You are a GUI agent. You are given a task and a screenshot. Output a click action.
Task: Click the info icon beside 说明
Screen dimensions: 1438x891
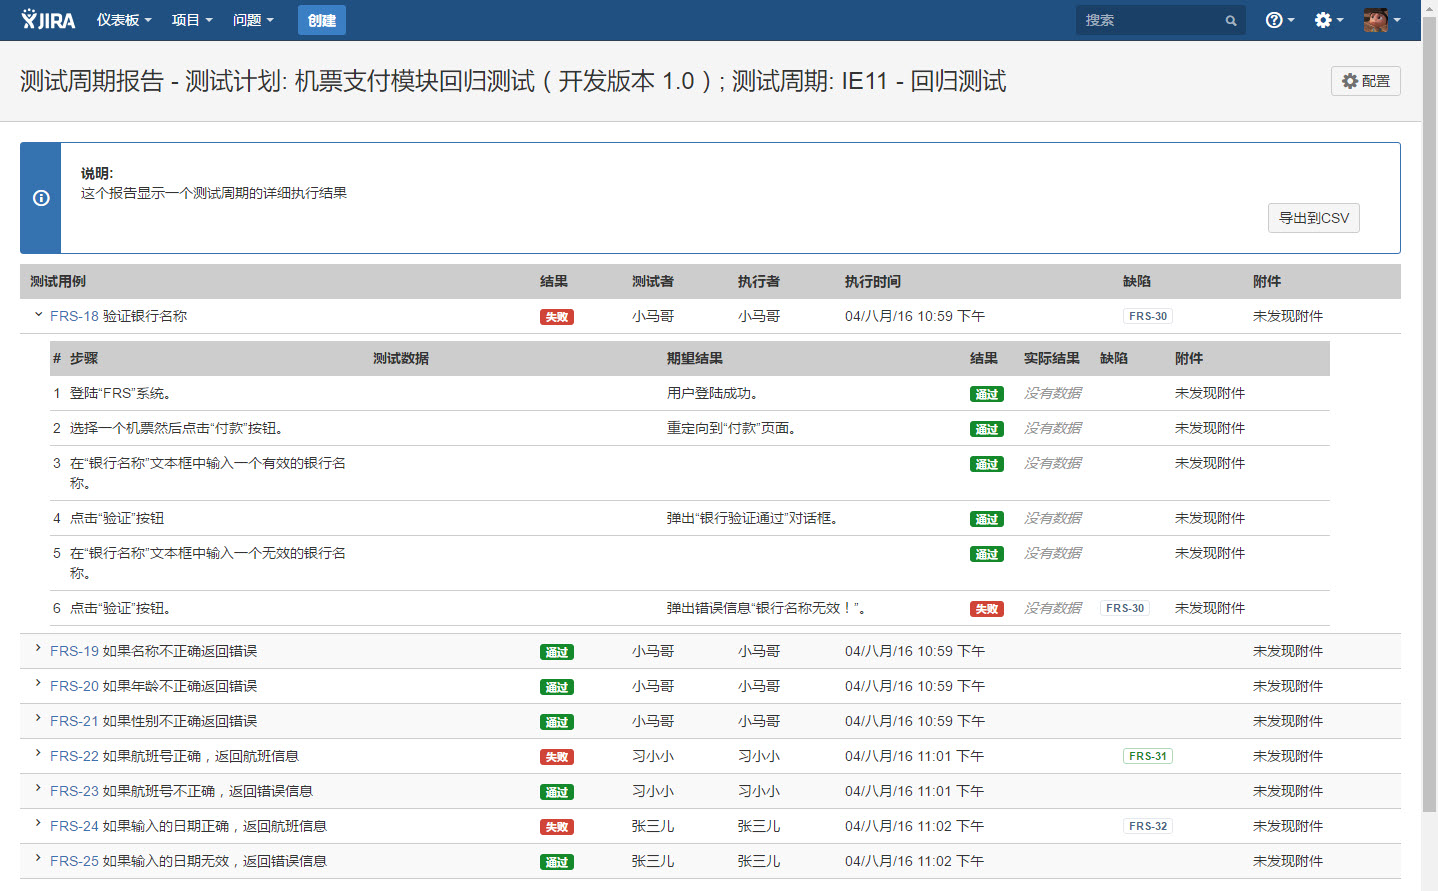pyautogui.click(x=41, y=198)
